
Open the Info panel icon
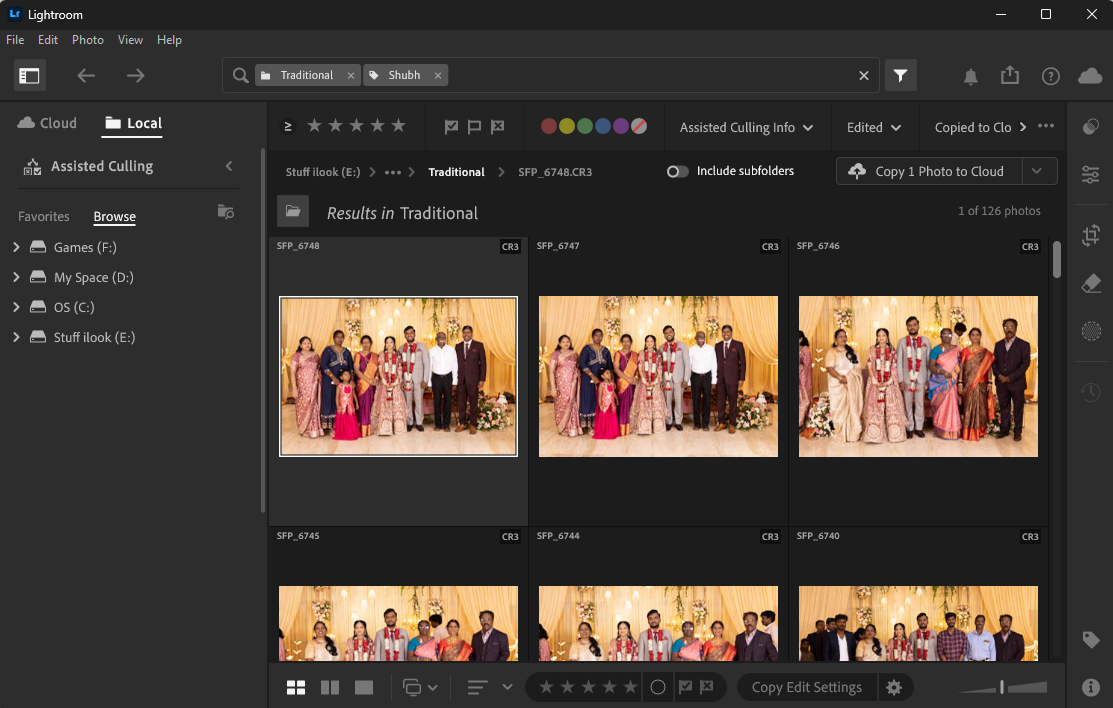coord(1091,687)
